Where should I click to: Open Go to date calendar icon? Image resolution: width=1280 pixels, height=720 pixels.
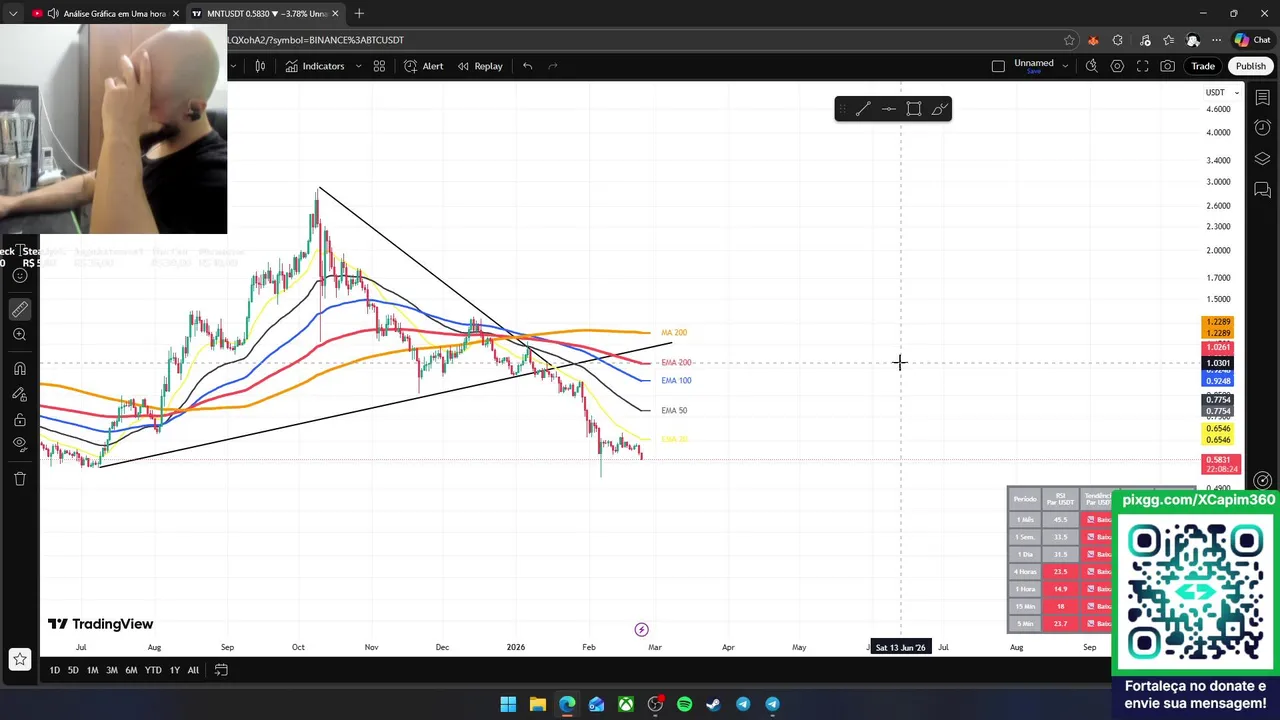tap(221, 670)
